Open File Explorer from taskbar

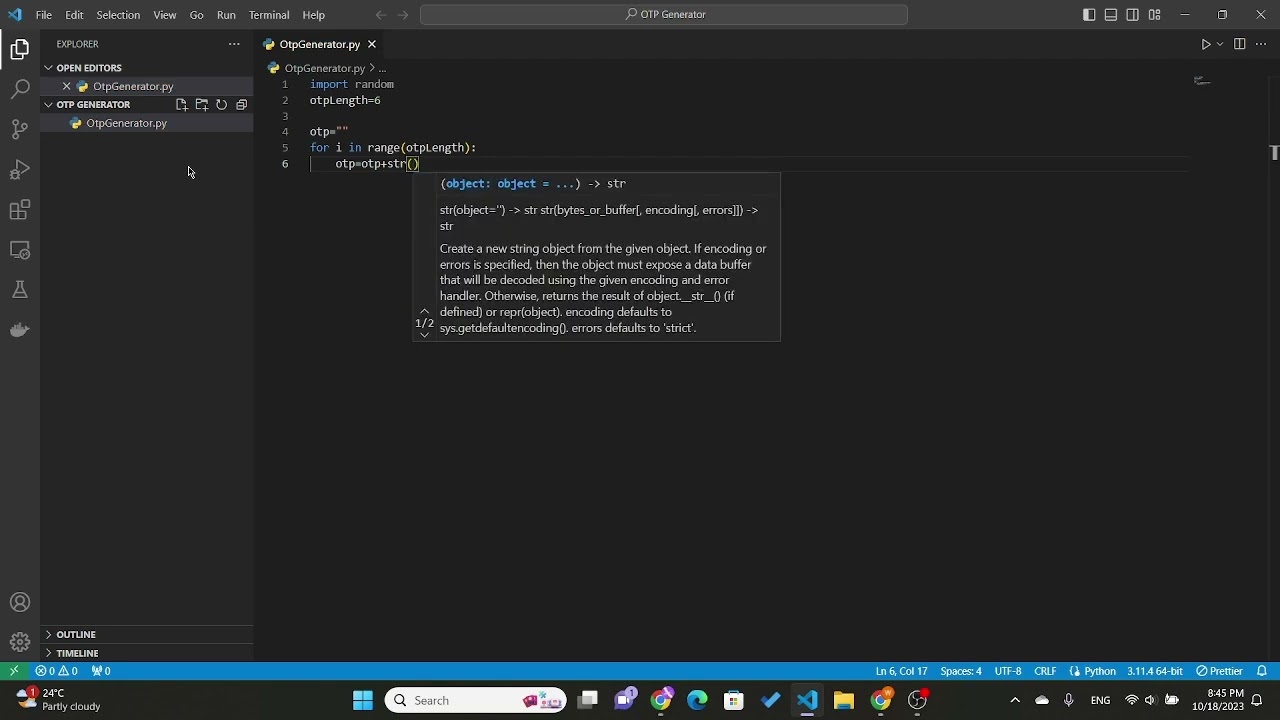click(x=844, y=700)
